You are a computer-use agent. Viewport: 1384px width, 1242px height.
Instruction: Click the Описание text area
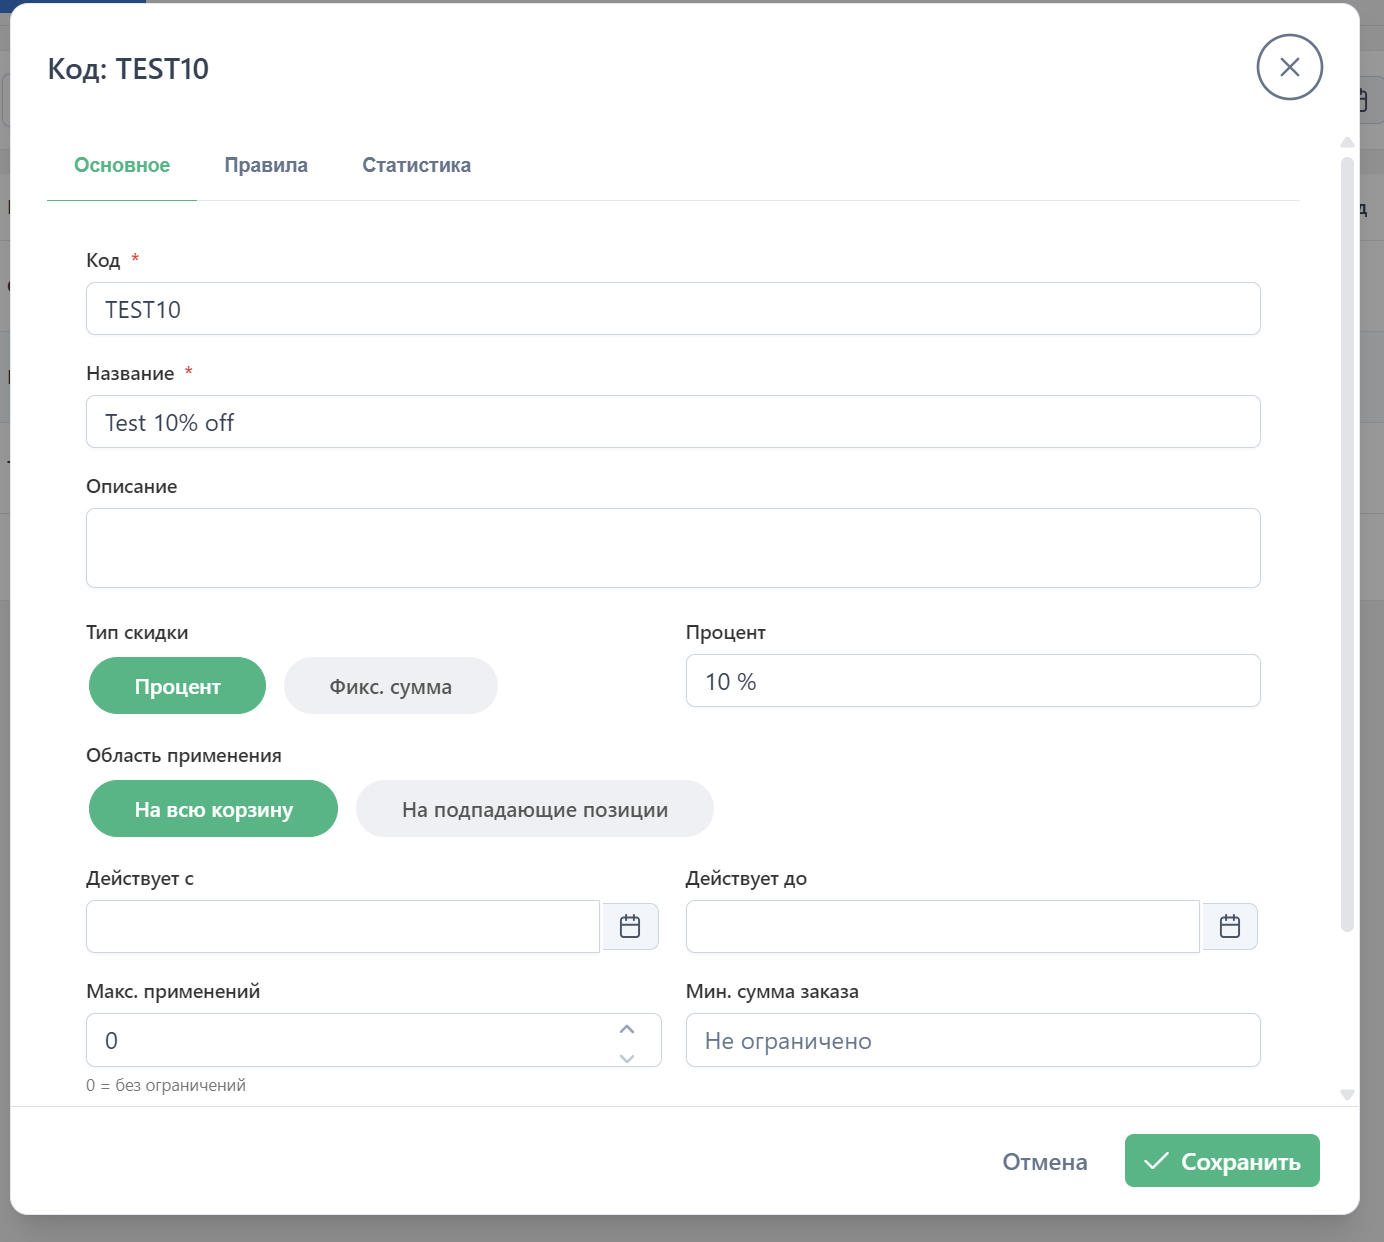point(672,548)
